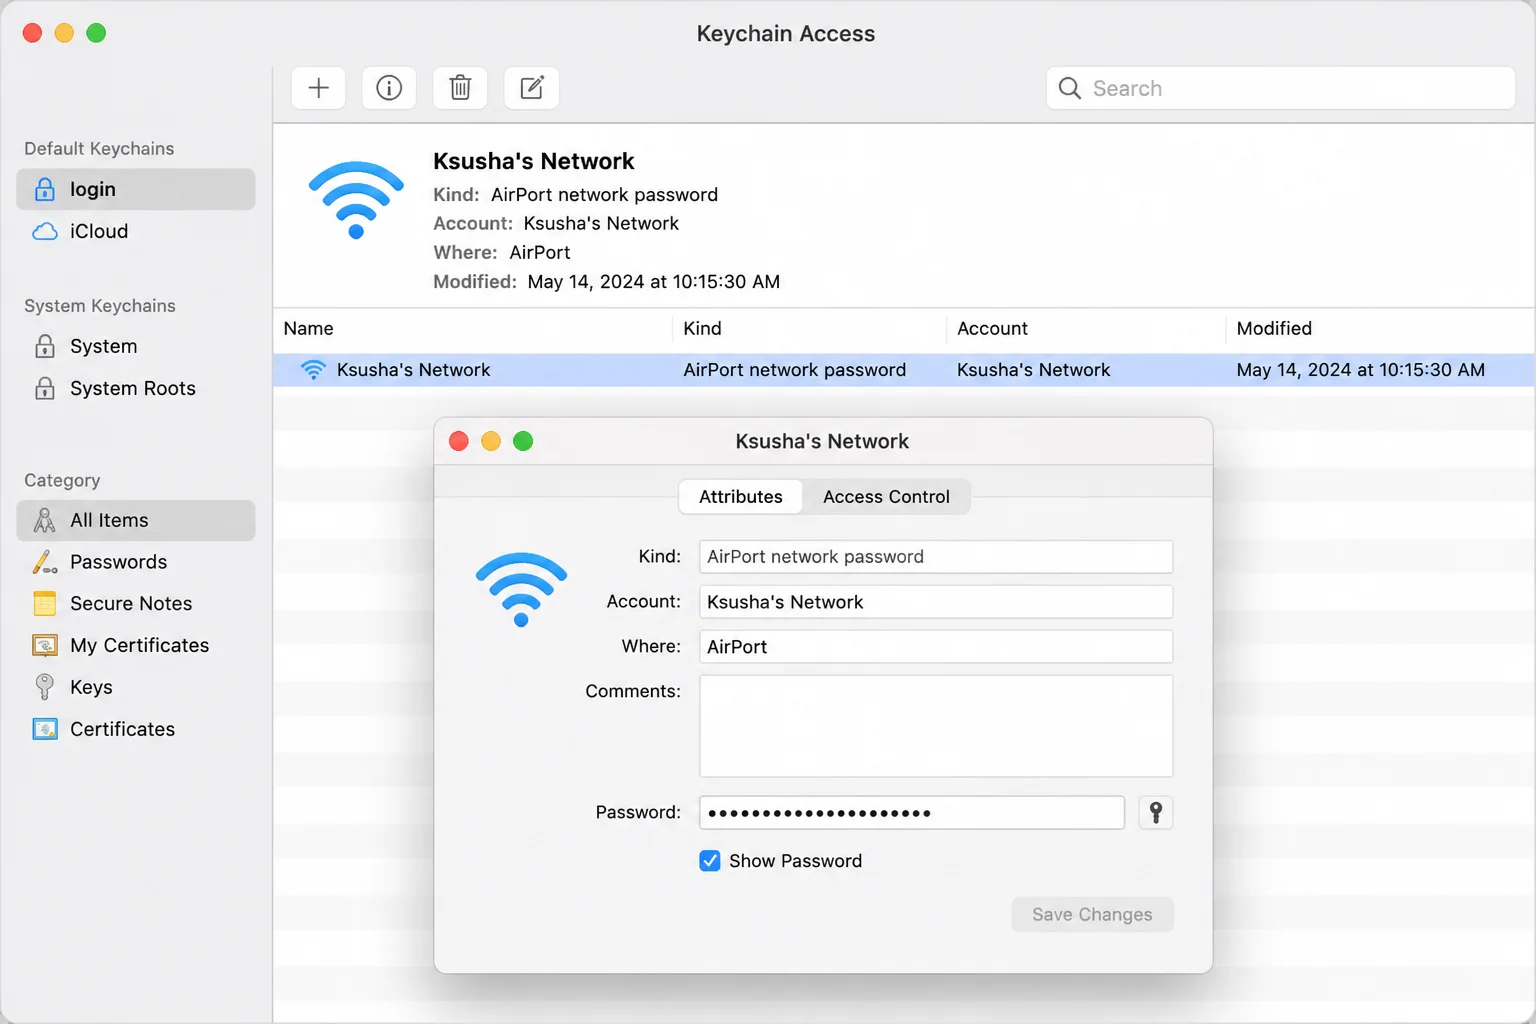The width and height of the screenshot is (1536, 1024).
Task: Click into the Search field
Action: [x=1281, y=88]
